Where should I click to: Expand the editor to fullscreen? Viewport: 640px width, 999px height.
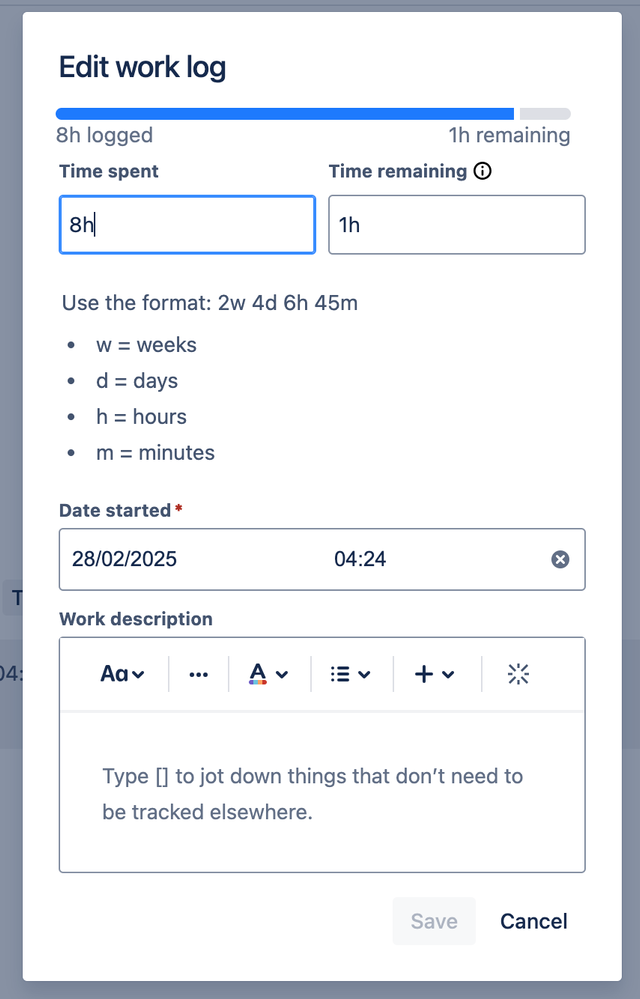[x=518, y=673]
